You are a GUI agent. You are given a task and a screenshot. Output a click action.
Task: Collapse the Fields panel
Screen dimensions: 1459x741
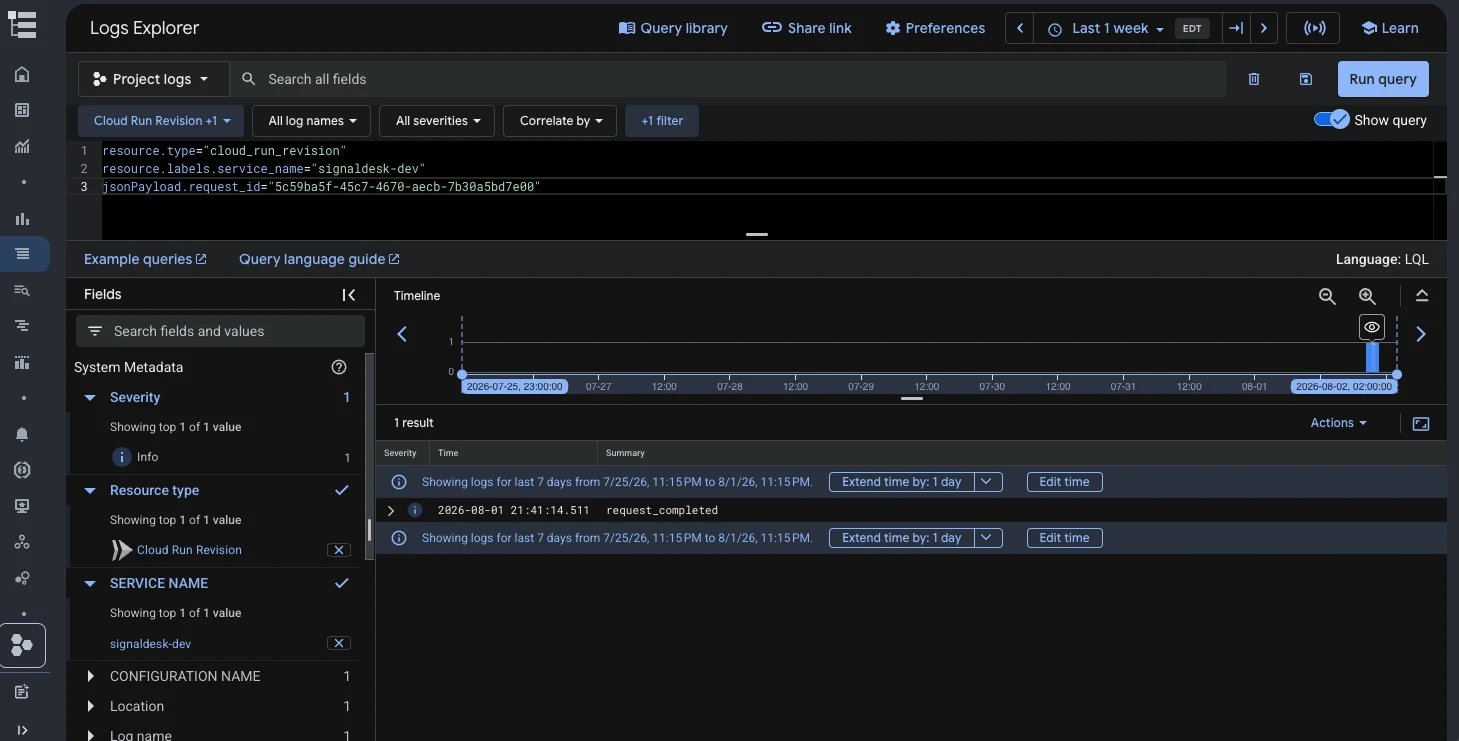click(349, 294)
